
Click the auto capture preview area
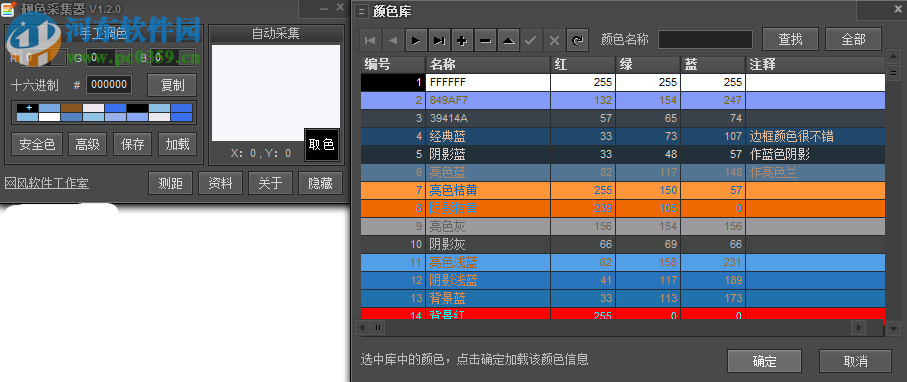275,93
